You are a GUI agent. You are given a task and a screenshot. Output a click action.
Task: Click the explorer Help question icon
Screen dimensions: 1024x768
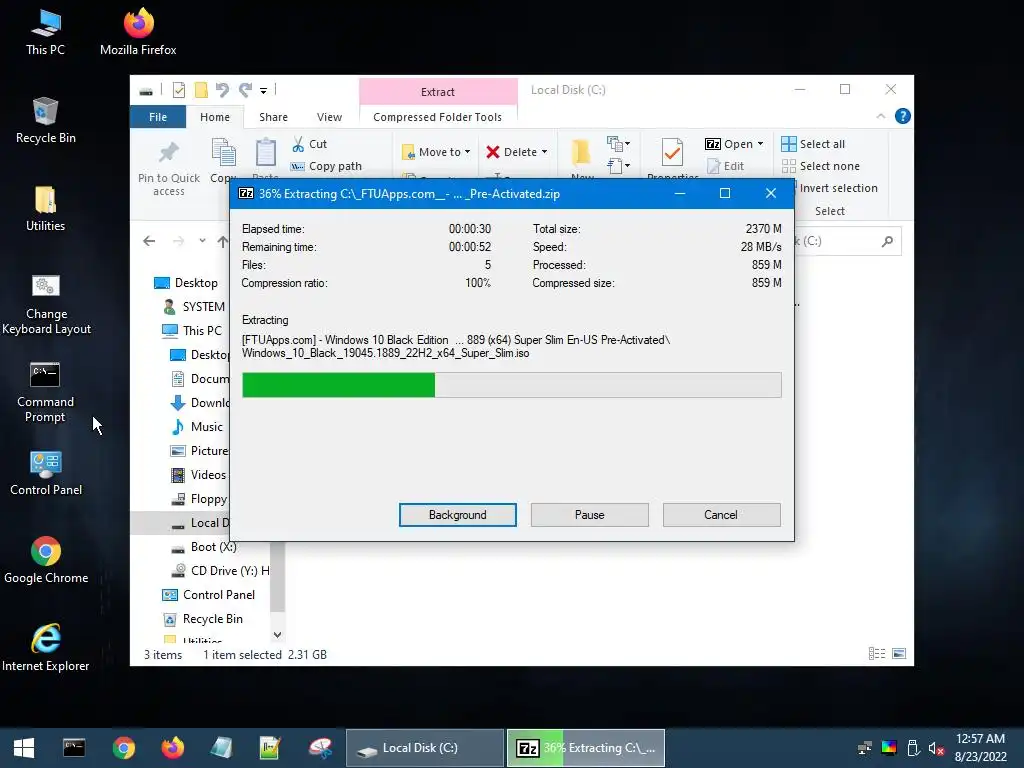903,116
